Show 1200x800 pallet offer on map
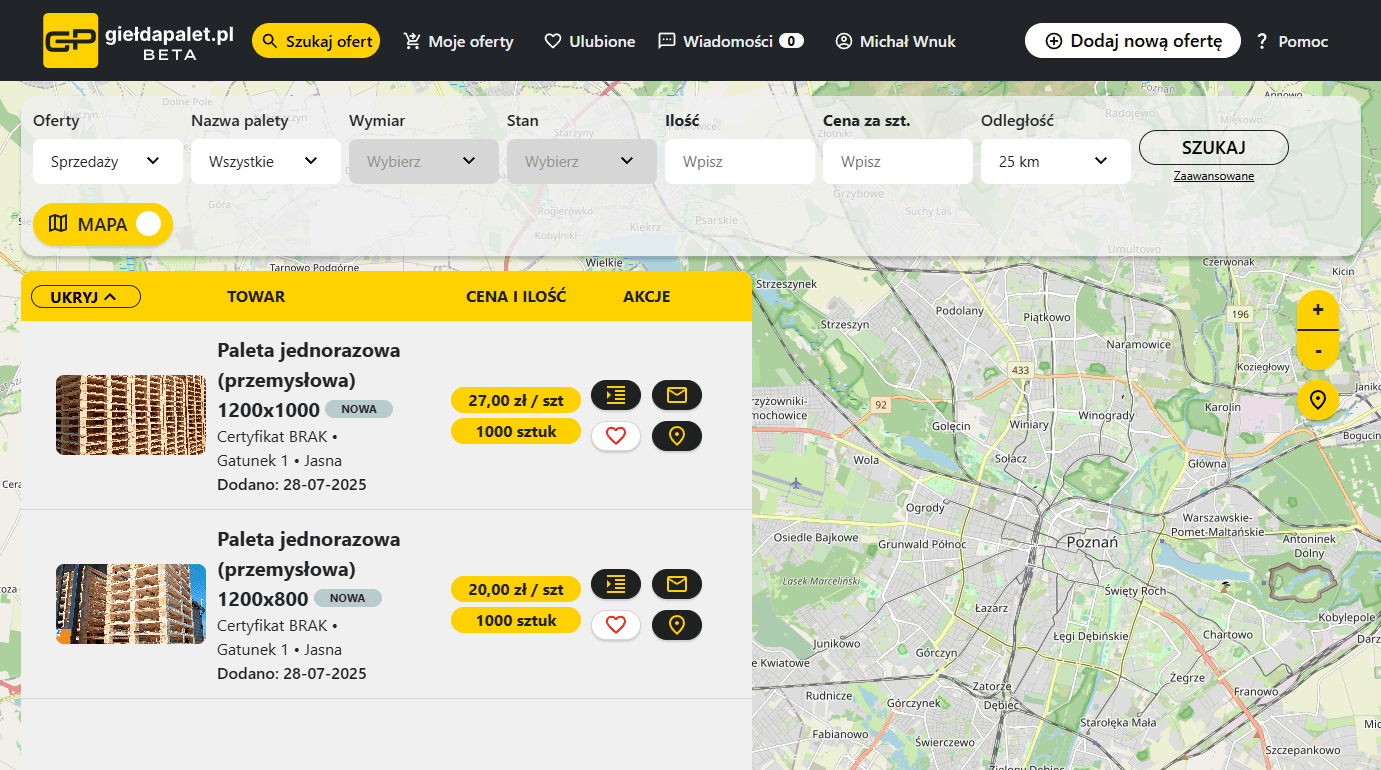 (677, 625)
